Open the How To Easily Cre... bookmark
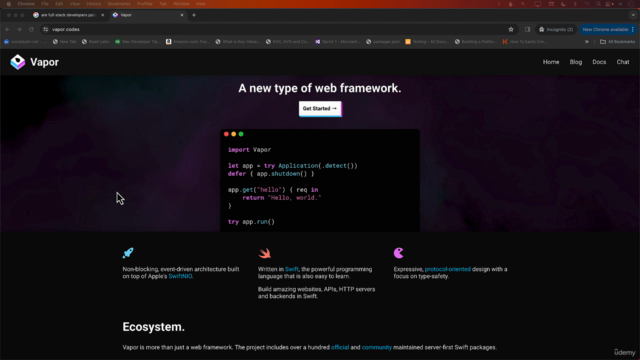Image resolution: width=640 pixels, height=360 pixels. pyautogui.click(x=524, y=42)
